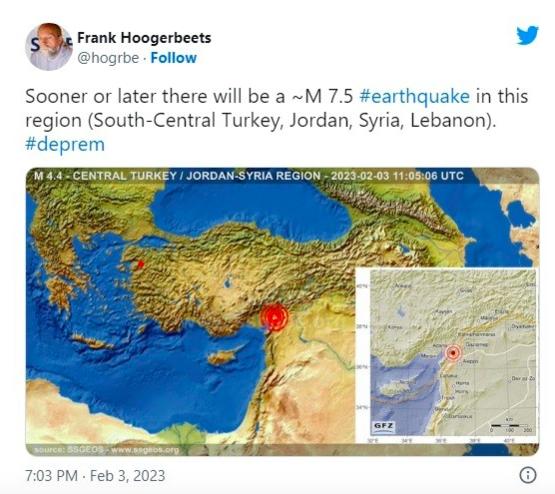Viewport: 555px width, 494px height.
Task: Open the #earthquake hashtag
Action: click(414, 96)
